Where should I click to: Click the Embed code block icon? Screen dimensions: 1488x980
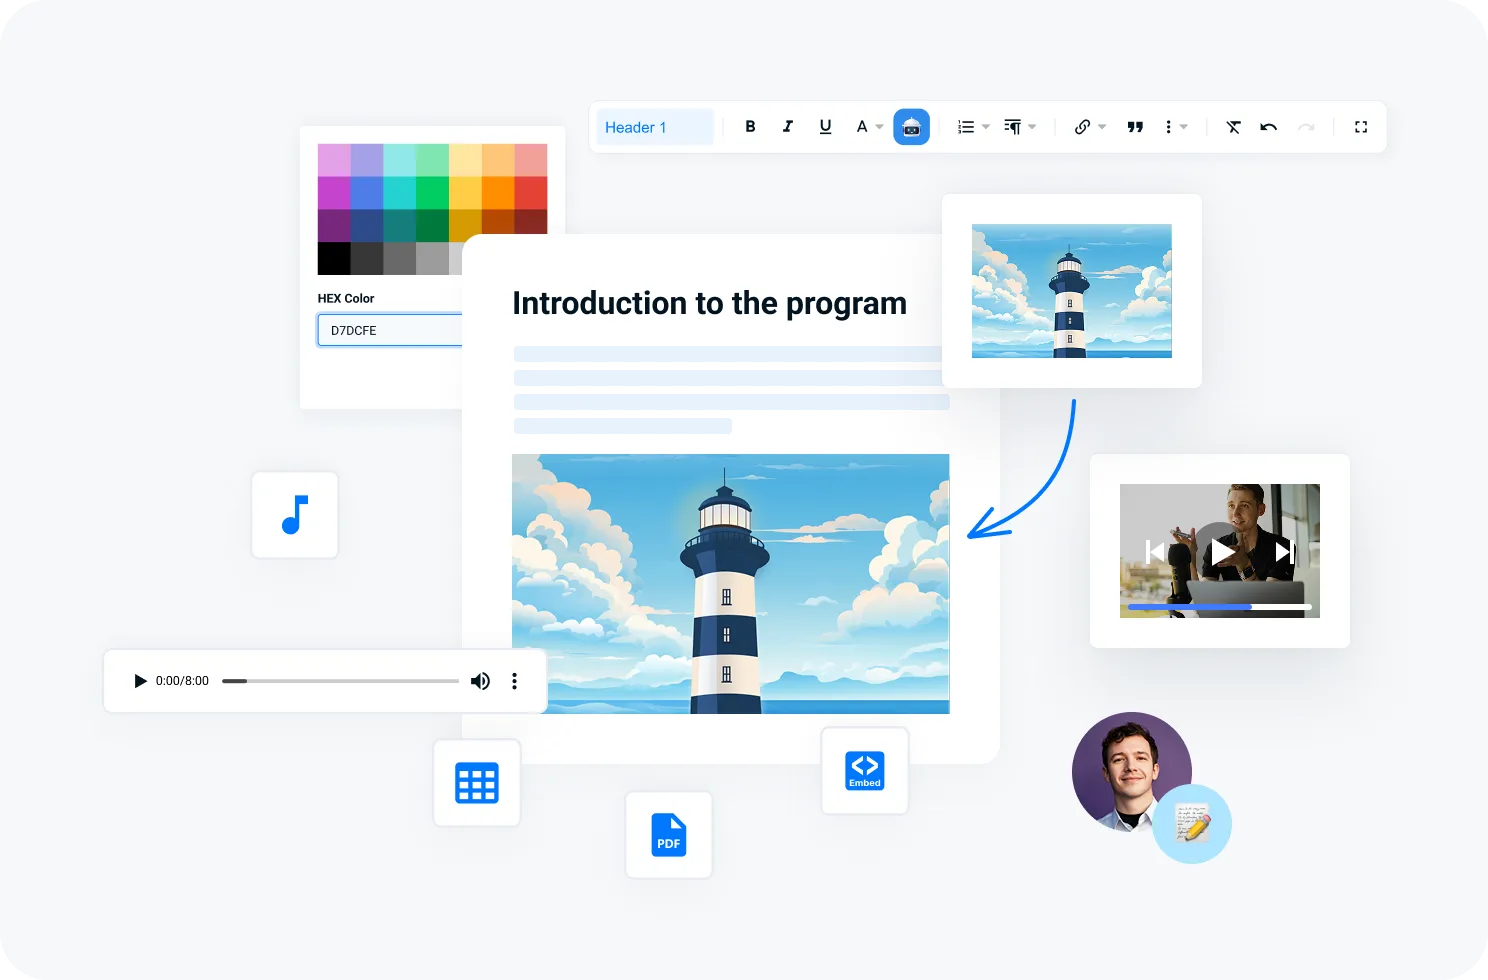coord(864,770)
